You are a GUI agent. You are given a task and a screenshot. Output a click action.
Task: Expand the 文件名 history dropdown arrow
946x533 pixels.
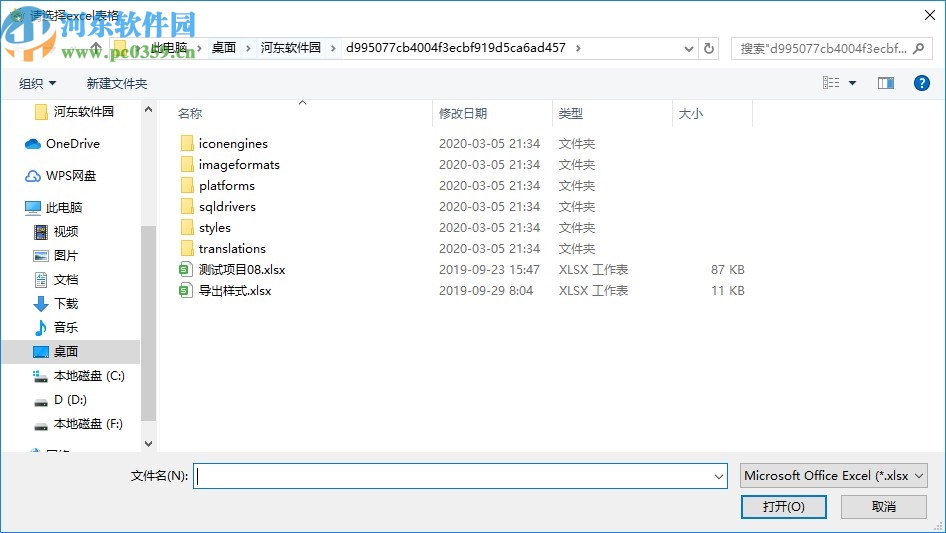tap(719, 476)
